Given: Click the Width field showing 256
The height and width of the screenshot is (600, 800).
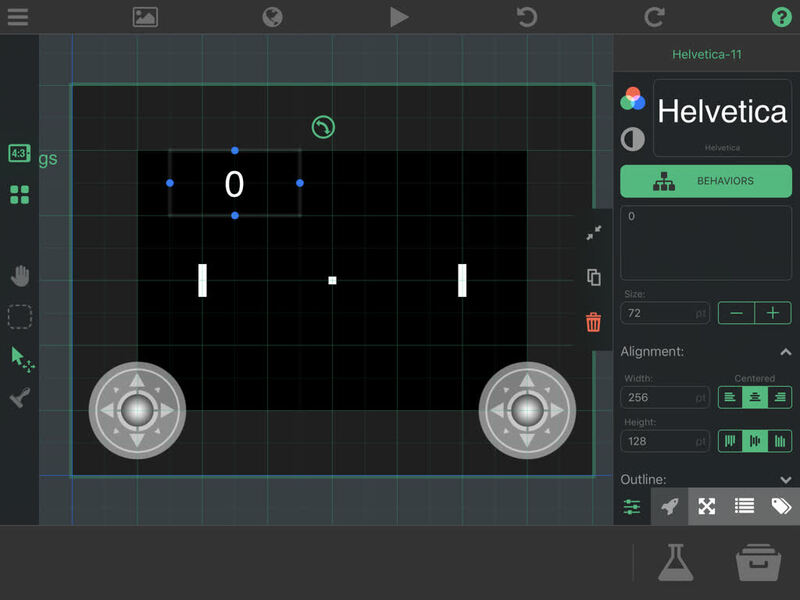Looking at the screenshot, I should [665, 397].
